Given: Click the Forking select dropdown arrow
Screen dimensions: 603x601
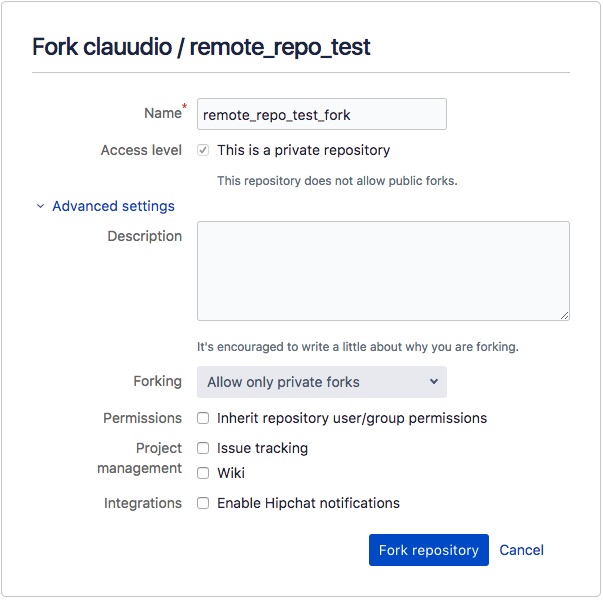Looking at the screenshot, I should pos(433,382).
